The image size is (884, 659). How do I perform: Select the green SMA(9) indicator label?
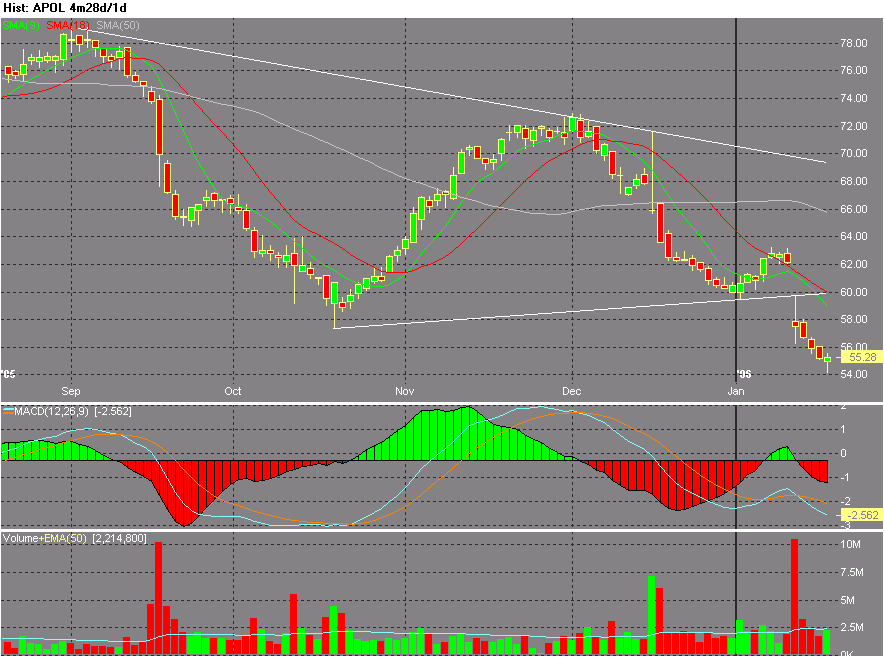20,24
